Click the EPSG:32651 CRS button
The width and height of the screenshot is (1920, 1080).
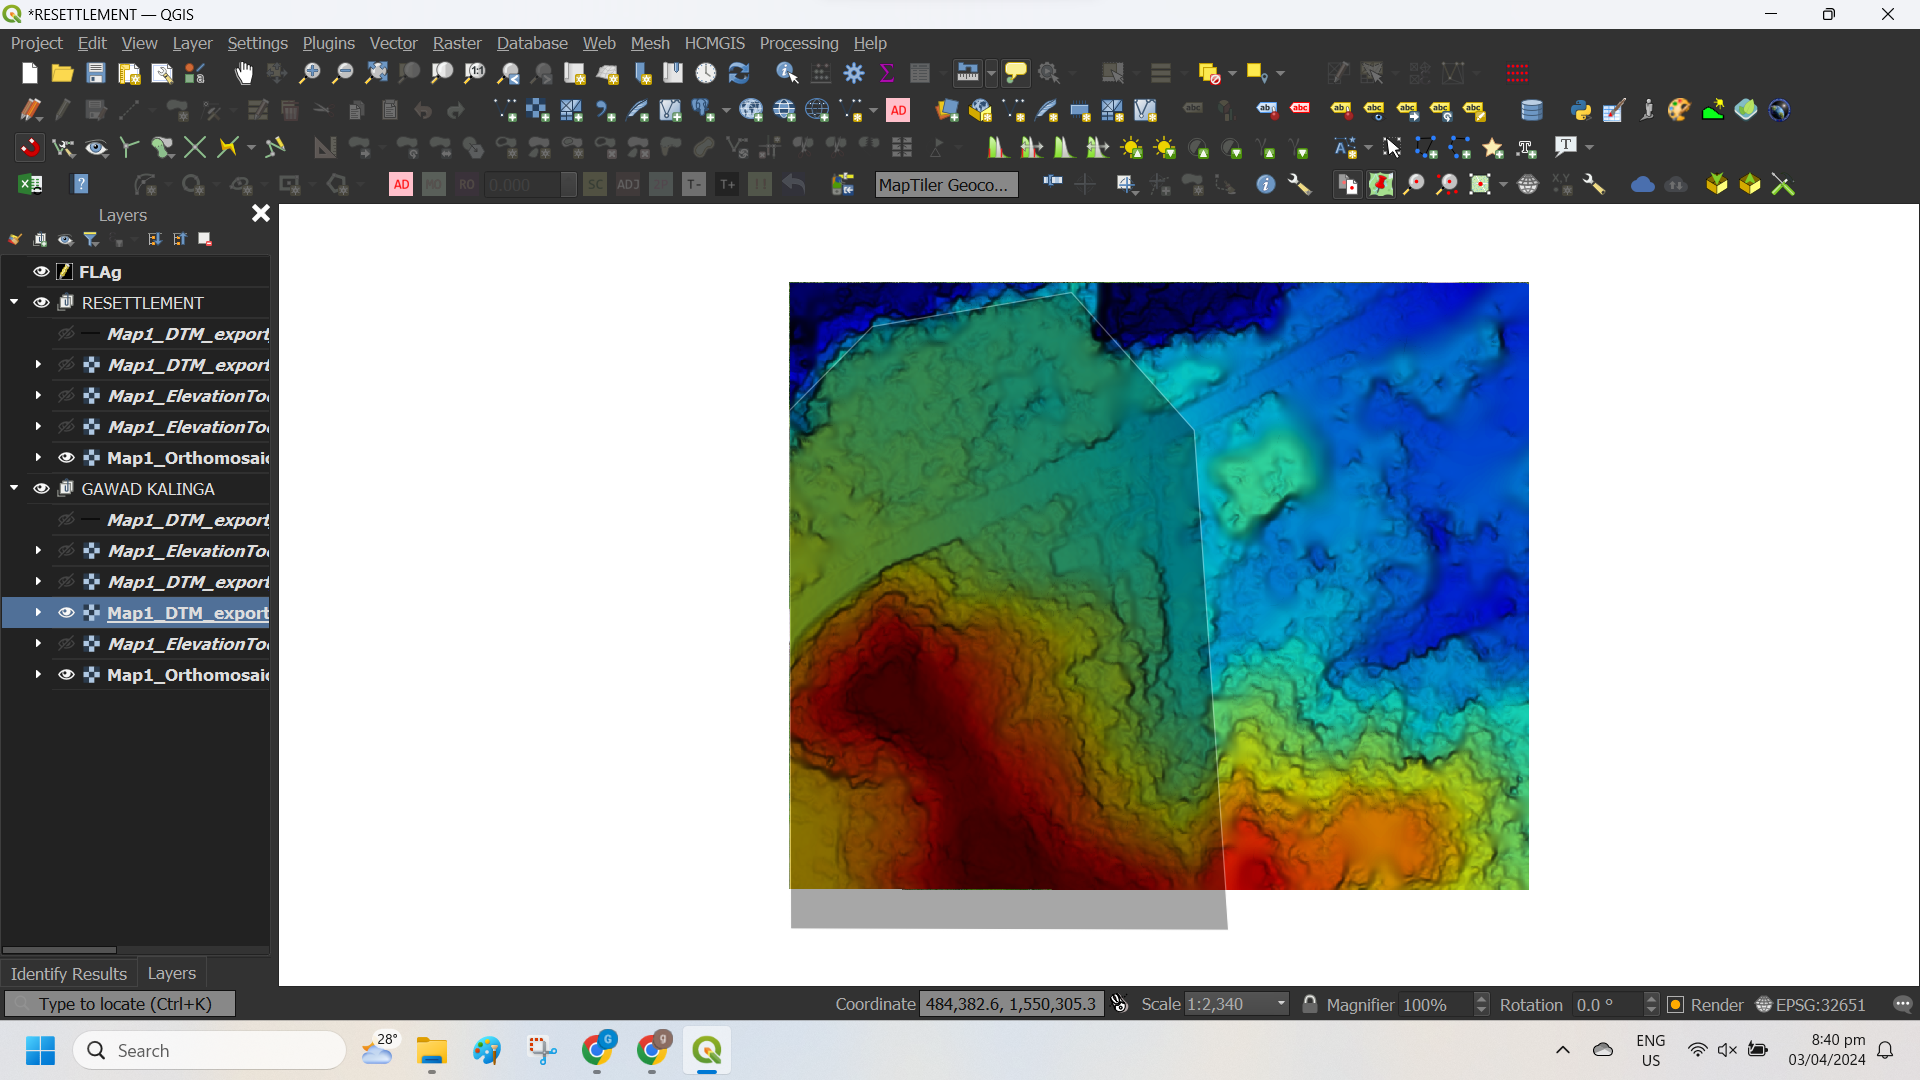[1810, 1004]
